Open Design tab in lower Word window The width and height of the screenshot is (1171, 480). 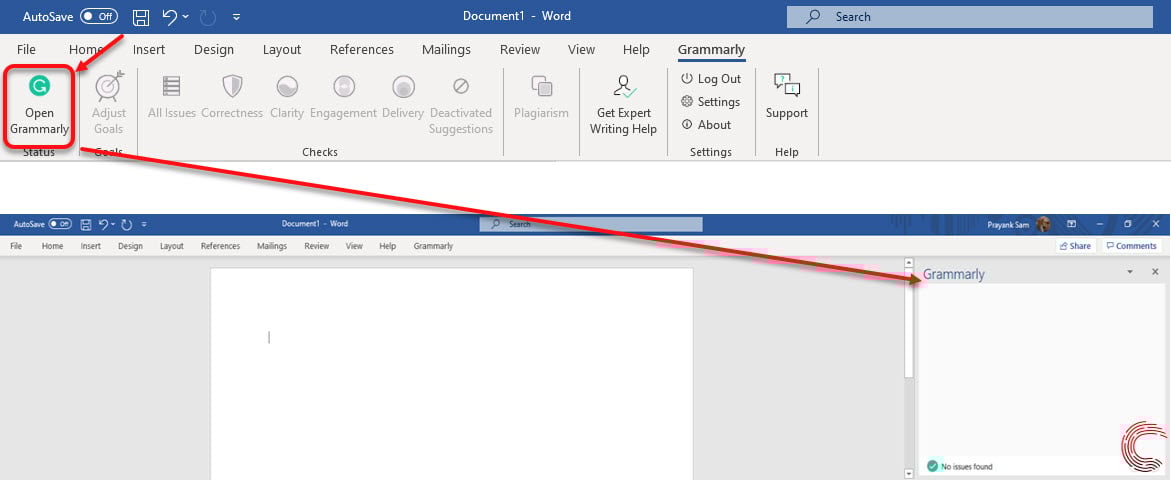pyautogui.click(x=130, y=246)
